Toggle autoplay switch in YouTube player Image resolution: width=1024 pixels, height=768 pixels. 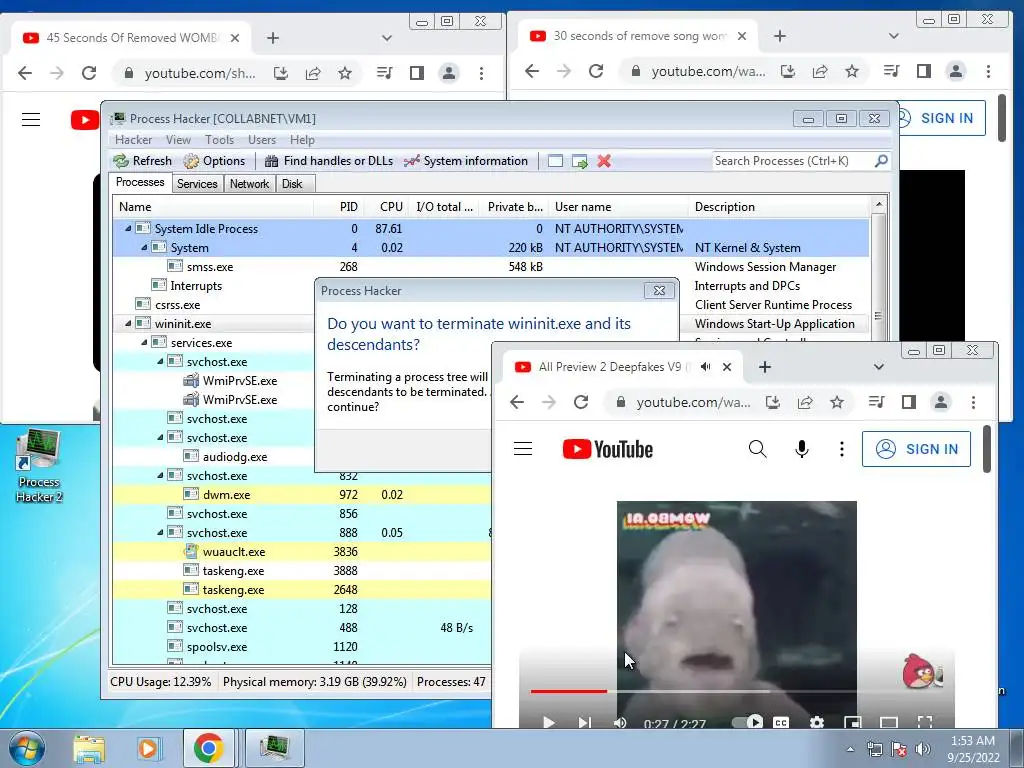tap(748, 722)
